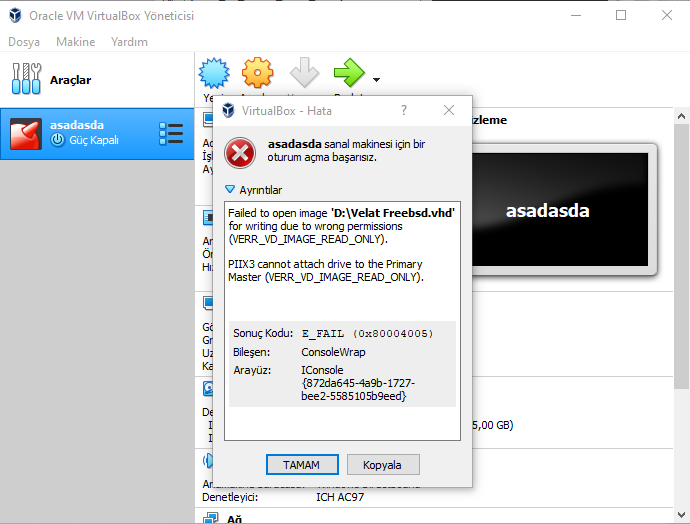Click the help question mark in dialog
Screen dimensions: 690x524
pos(404,110)
